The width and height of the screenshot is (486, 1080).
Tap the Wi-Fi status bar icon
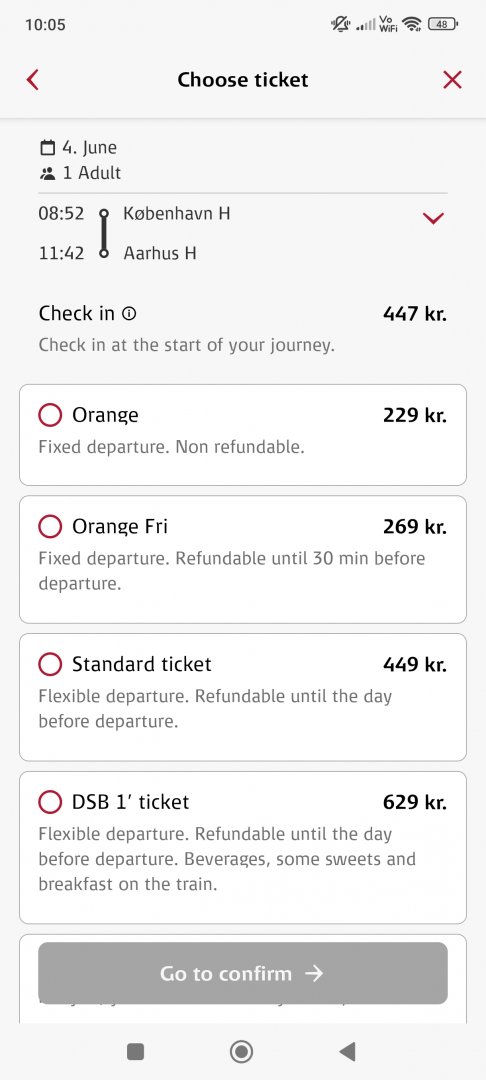[412, 25]
